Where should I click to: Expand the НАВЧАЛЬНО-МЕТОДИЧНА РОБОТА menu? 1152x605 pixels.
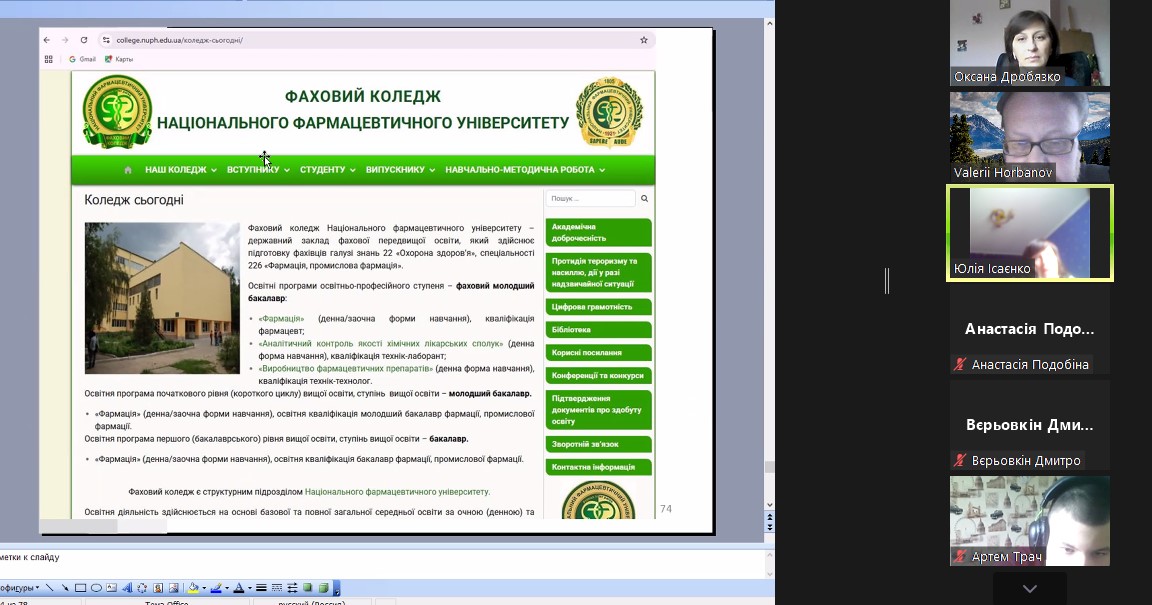[525, 170]
